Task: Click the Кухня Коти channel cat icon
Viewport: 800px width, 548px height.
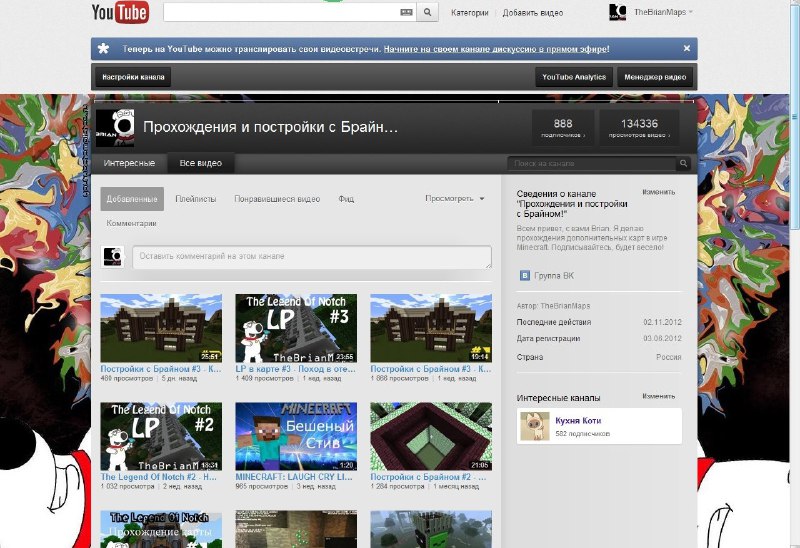Action: pos(532,427)
